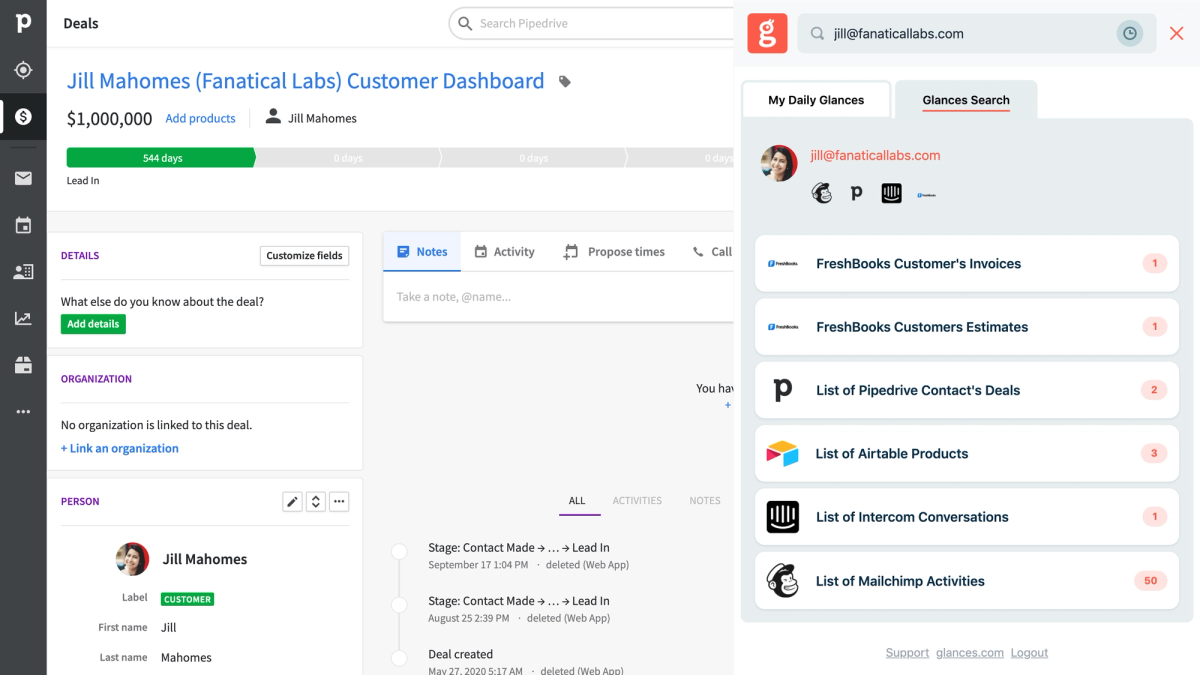Click Link an organization

(120, 448)
